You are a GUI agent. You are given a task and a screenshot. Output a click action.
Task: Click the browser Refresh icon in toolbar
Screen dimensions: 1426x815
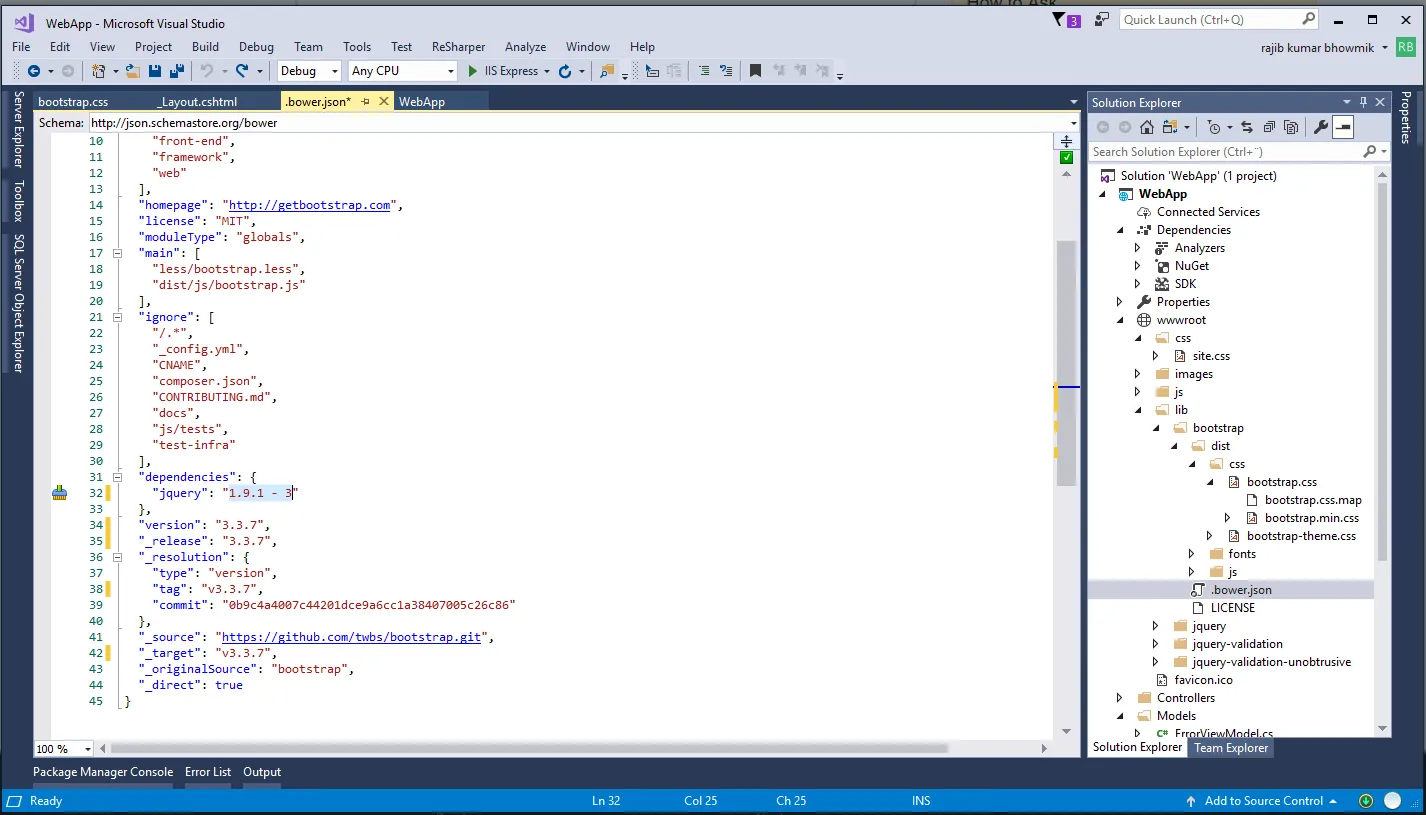[x=565, y=71]
